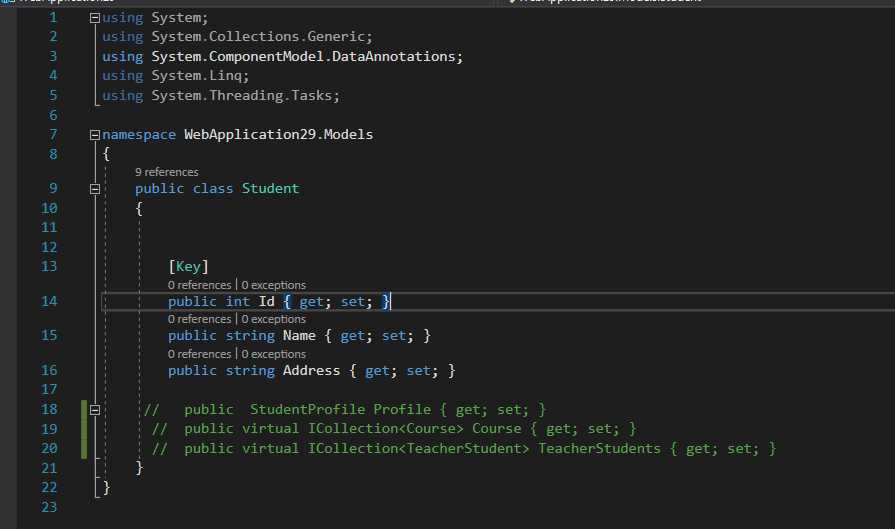Click 'ICollection<TeacherStudent>' type in line 20

click(418, 449)
